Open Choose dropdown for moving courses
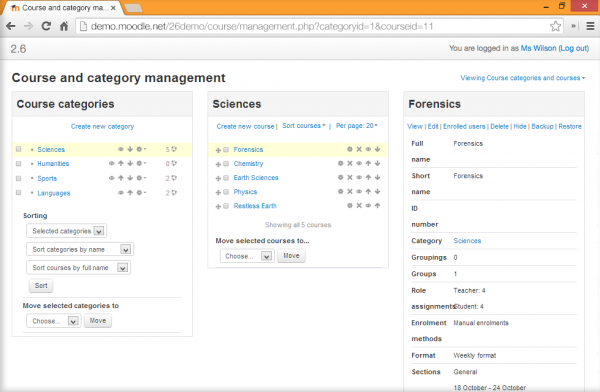 point(247,256)
